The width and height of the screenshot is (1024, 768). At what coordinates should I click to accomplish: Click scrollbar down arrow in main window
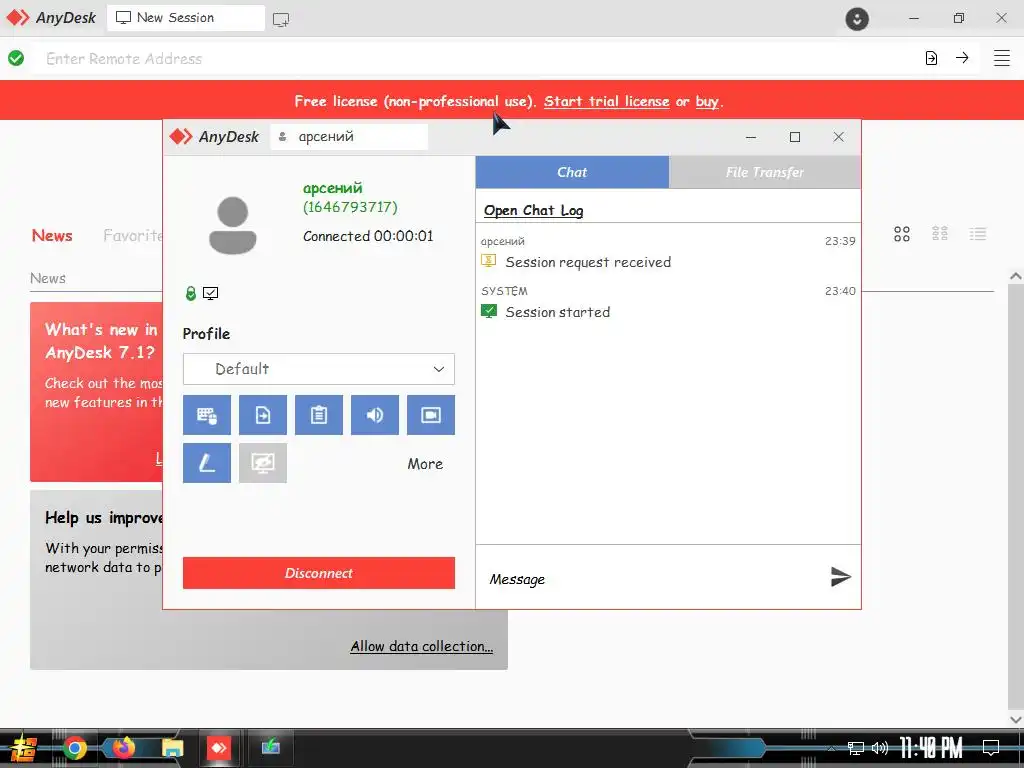(1016, 719)
